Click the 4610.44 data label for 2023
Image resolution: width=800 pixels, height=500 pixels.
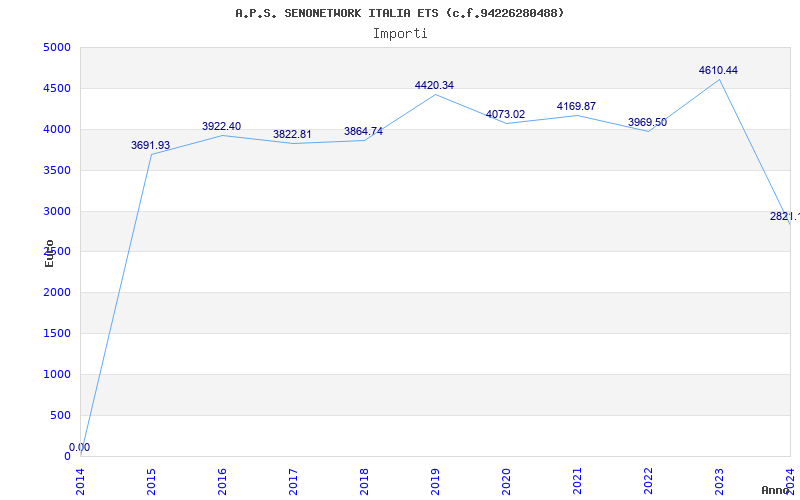718,70
